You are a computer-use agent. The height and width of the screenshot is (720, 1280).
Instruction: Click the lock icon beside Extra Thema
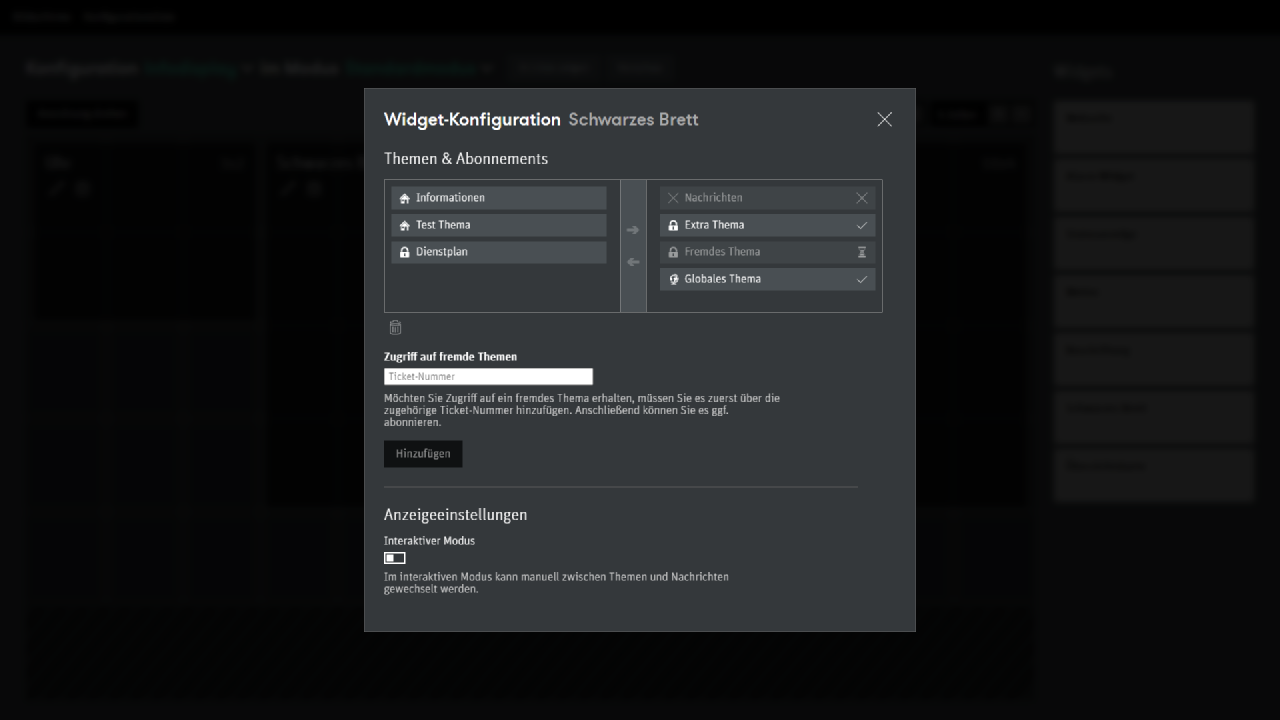click(x=673, y=225)
